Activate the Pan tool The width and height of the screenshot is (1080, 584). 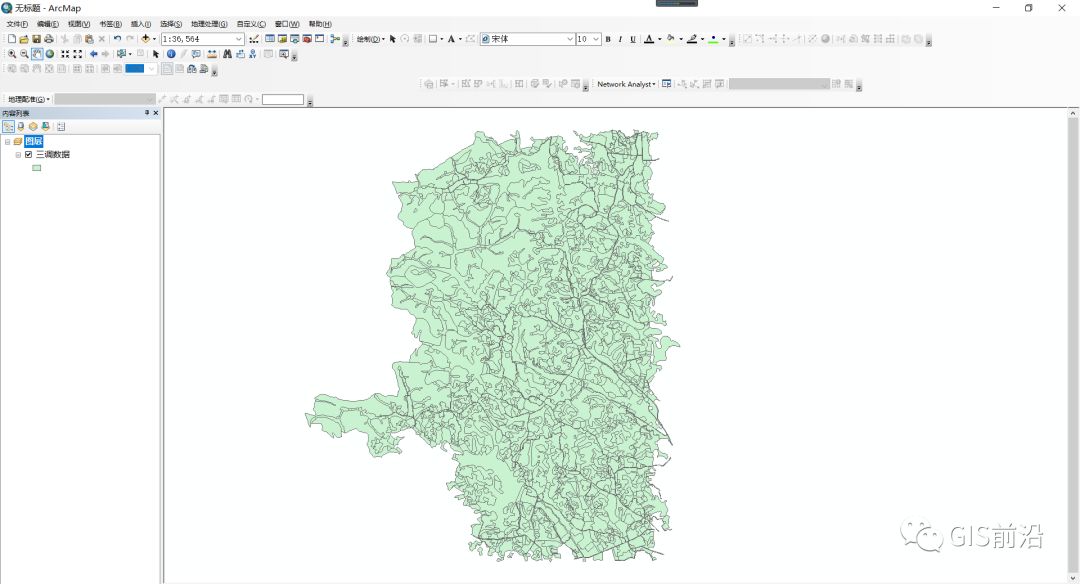(37, 54)
